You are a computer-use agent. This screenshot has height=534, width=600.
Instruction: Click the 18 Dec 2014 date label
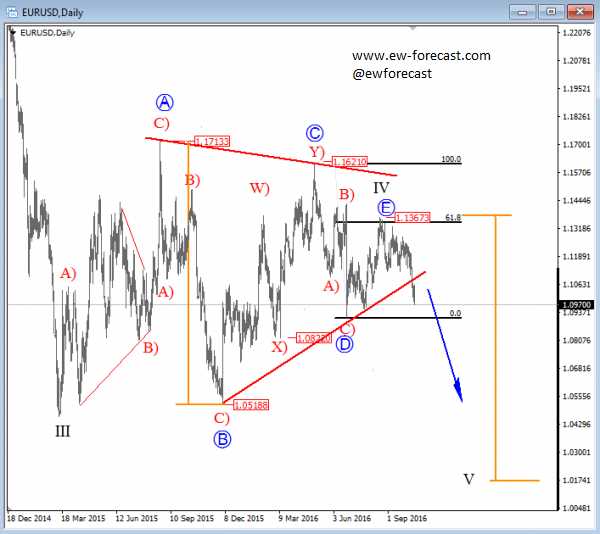click(27, 519)
